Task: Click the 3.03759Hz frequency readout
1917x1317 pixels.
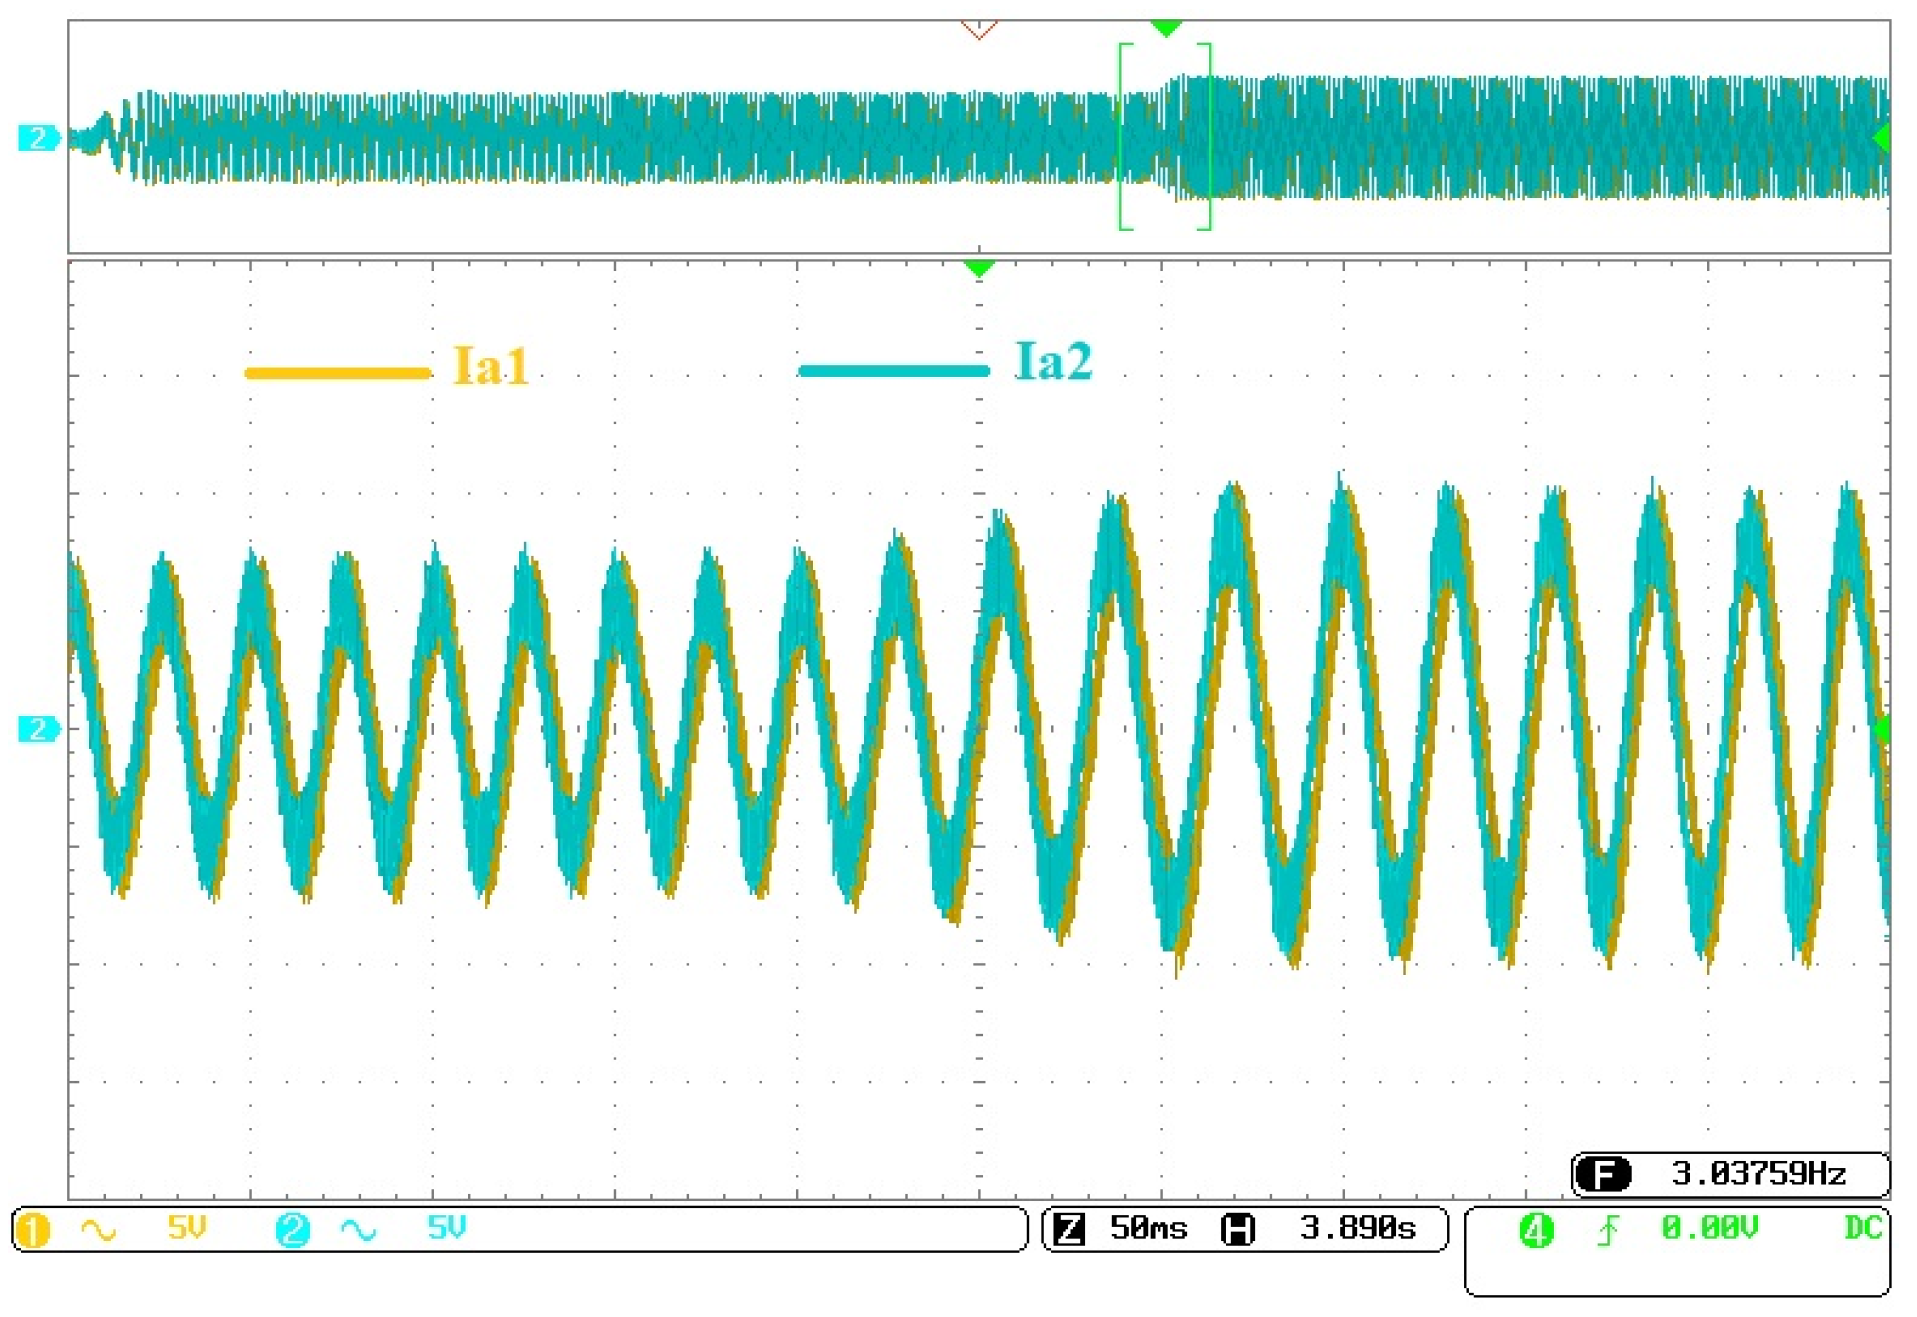Action: click(x=1758, y=1173)
